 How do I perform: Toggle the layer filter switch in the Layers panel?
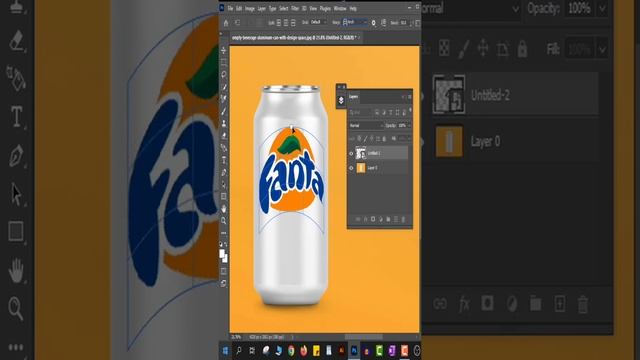(x=410, y=110)
